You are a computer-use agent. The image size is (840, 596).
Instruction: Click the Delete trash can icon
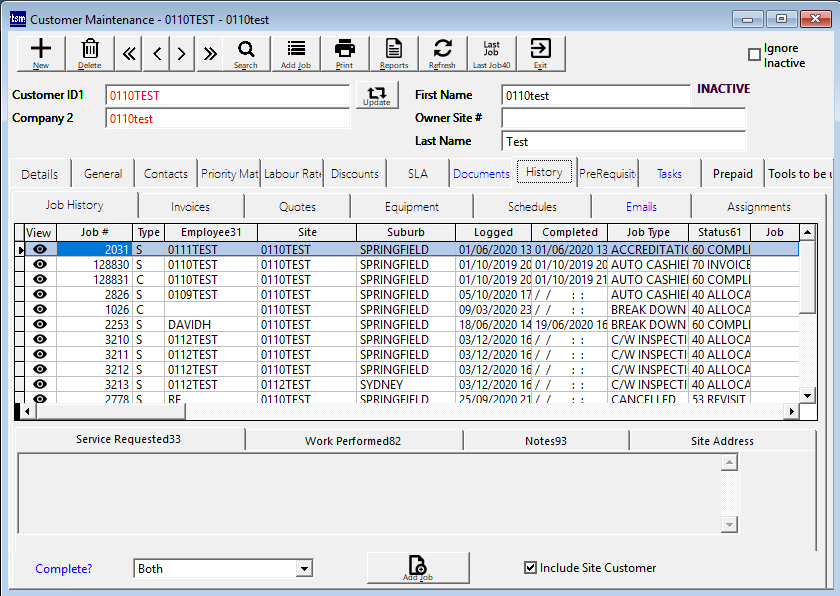[90, 53]
